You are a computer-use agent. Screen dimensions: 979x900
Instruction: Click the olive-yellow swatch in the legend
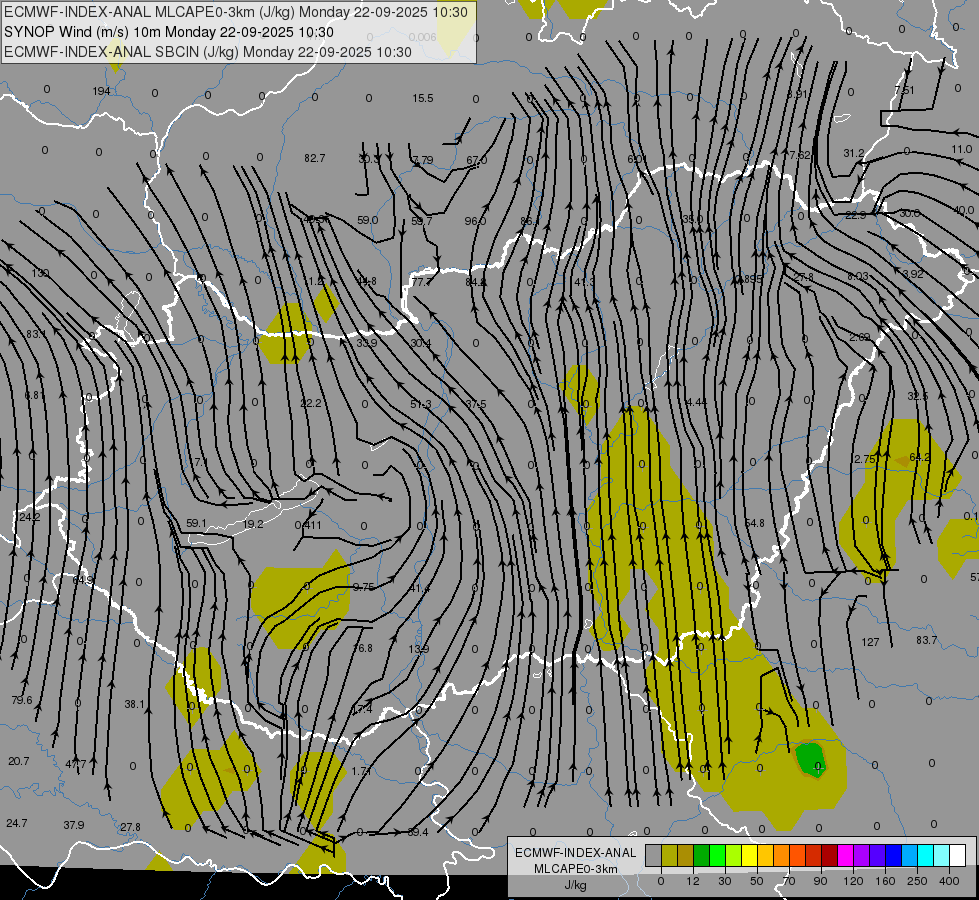coord(669,855)
